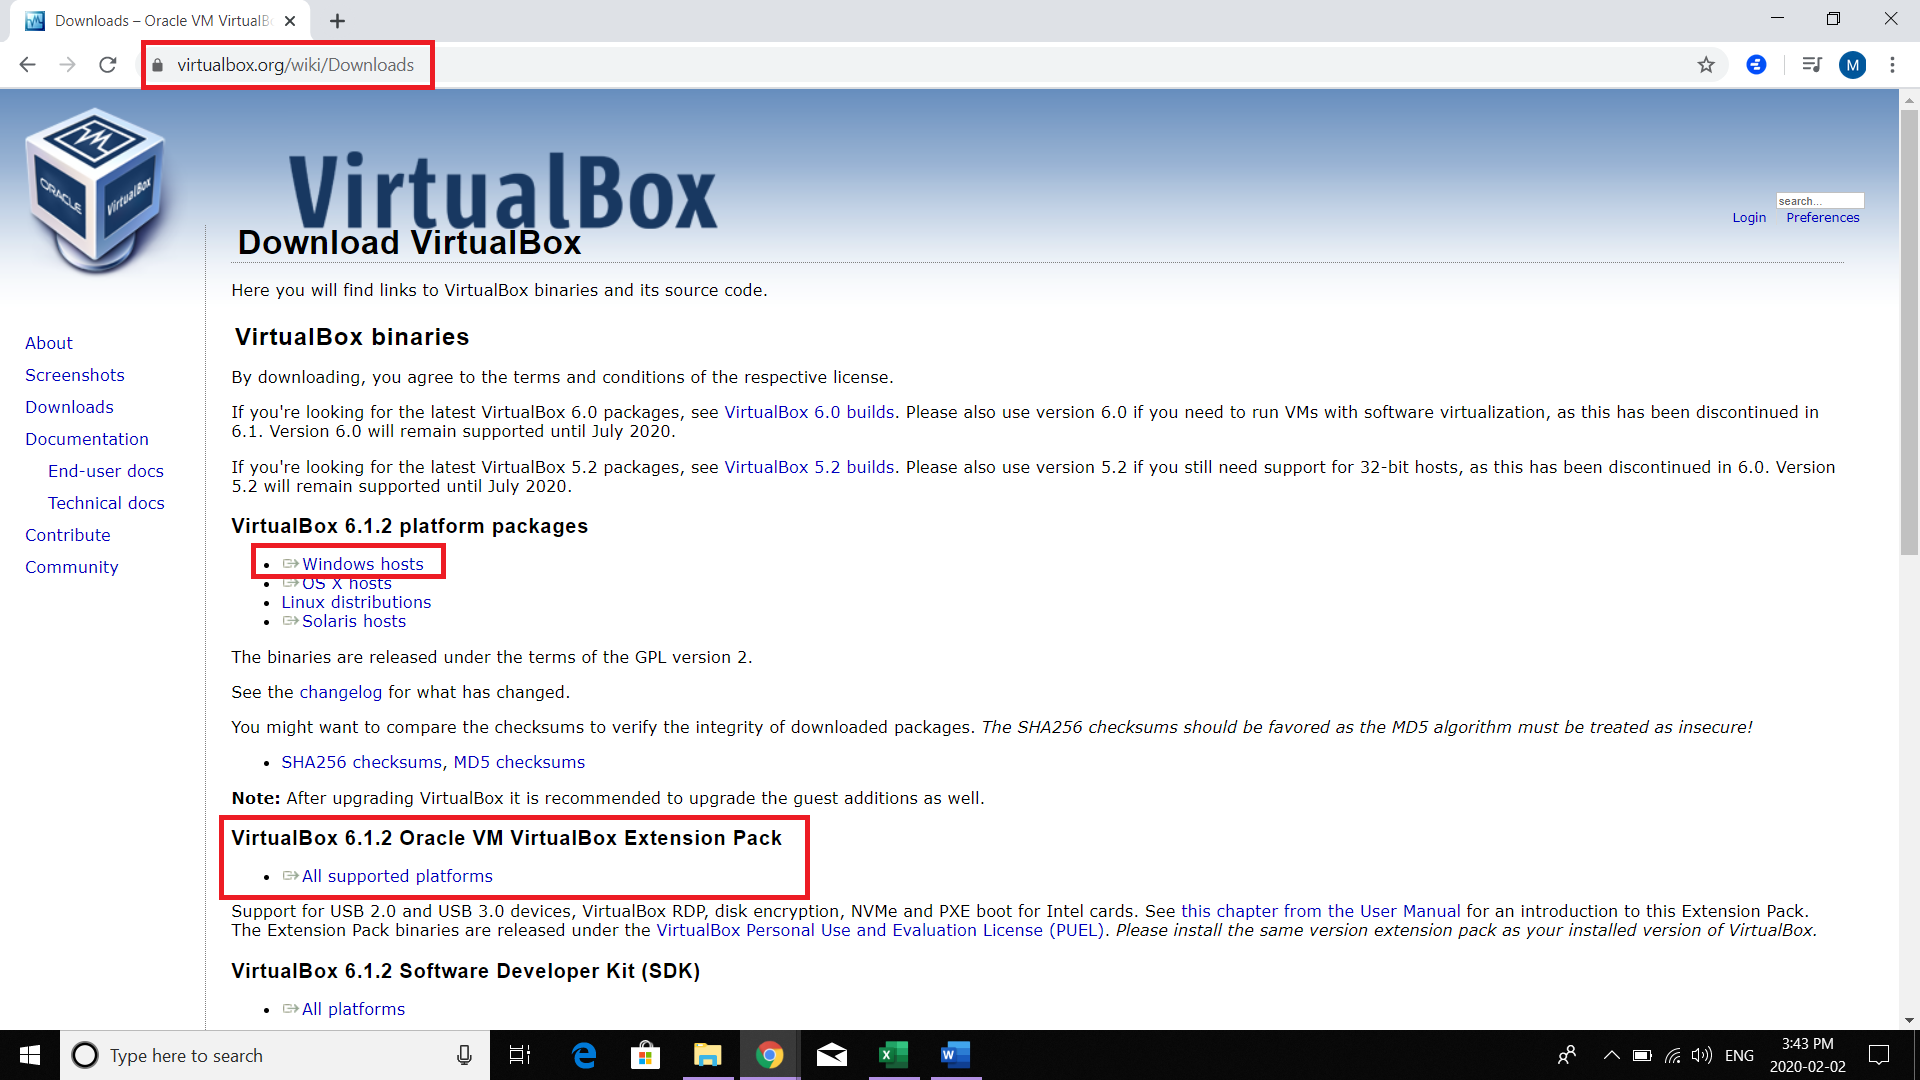Navigate to the Downloads section
Viewport: 1920px width, 1080px height.
[x=69, y=406]
